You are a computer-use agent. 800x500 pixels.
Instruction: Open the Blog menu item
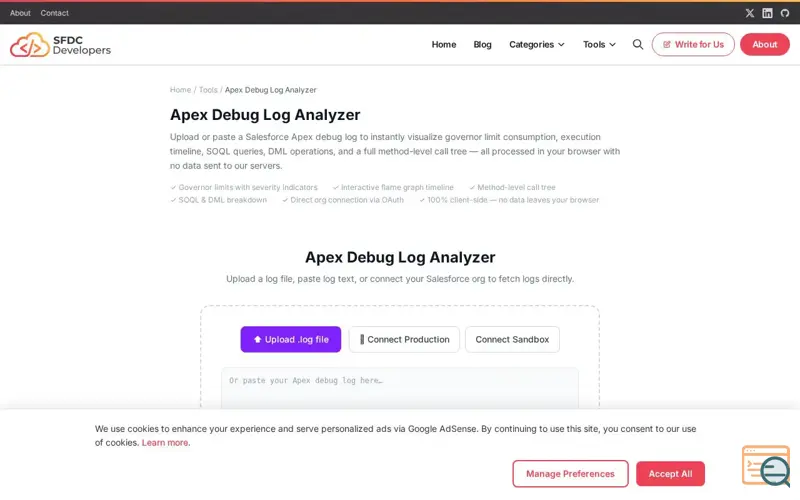click(482, 44)
